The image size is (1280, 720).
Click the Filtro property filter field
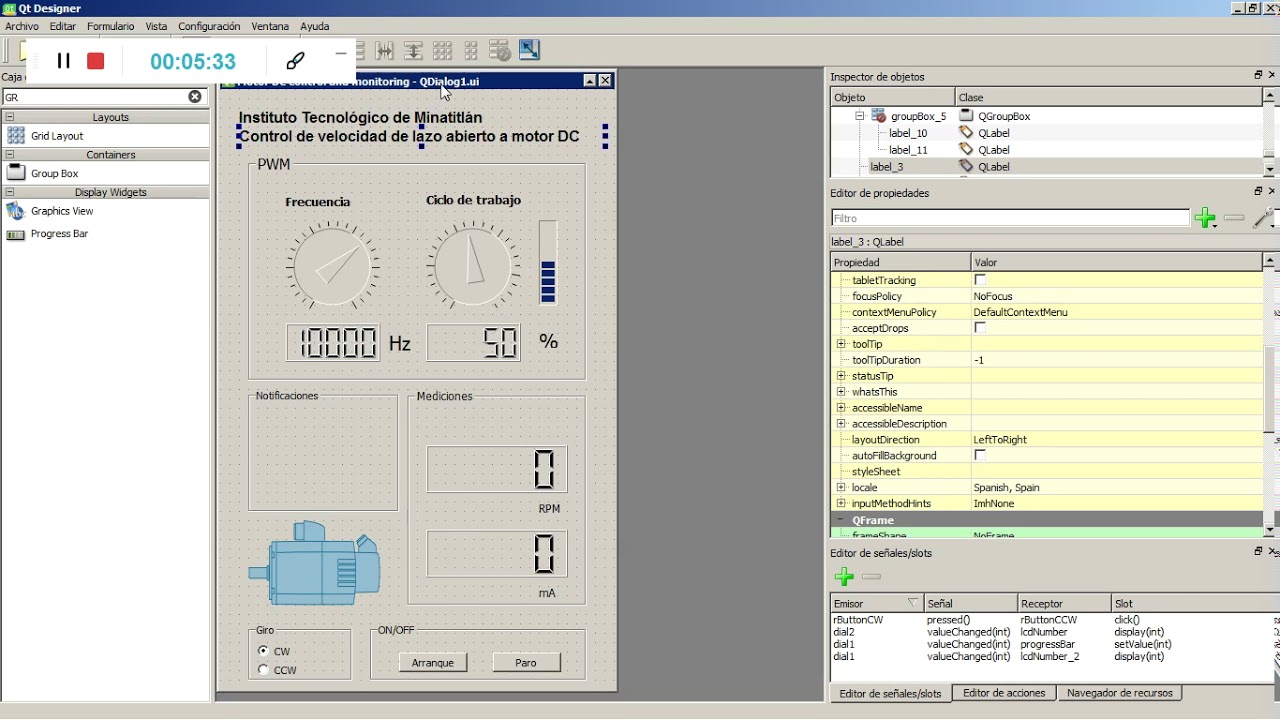(1010, 218)
